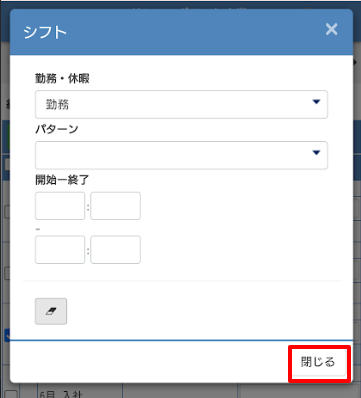Open the 勤務・休暇 dropdown showing 勤務

181,104
